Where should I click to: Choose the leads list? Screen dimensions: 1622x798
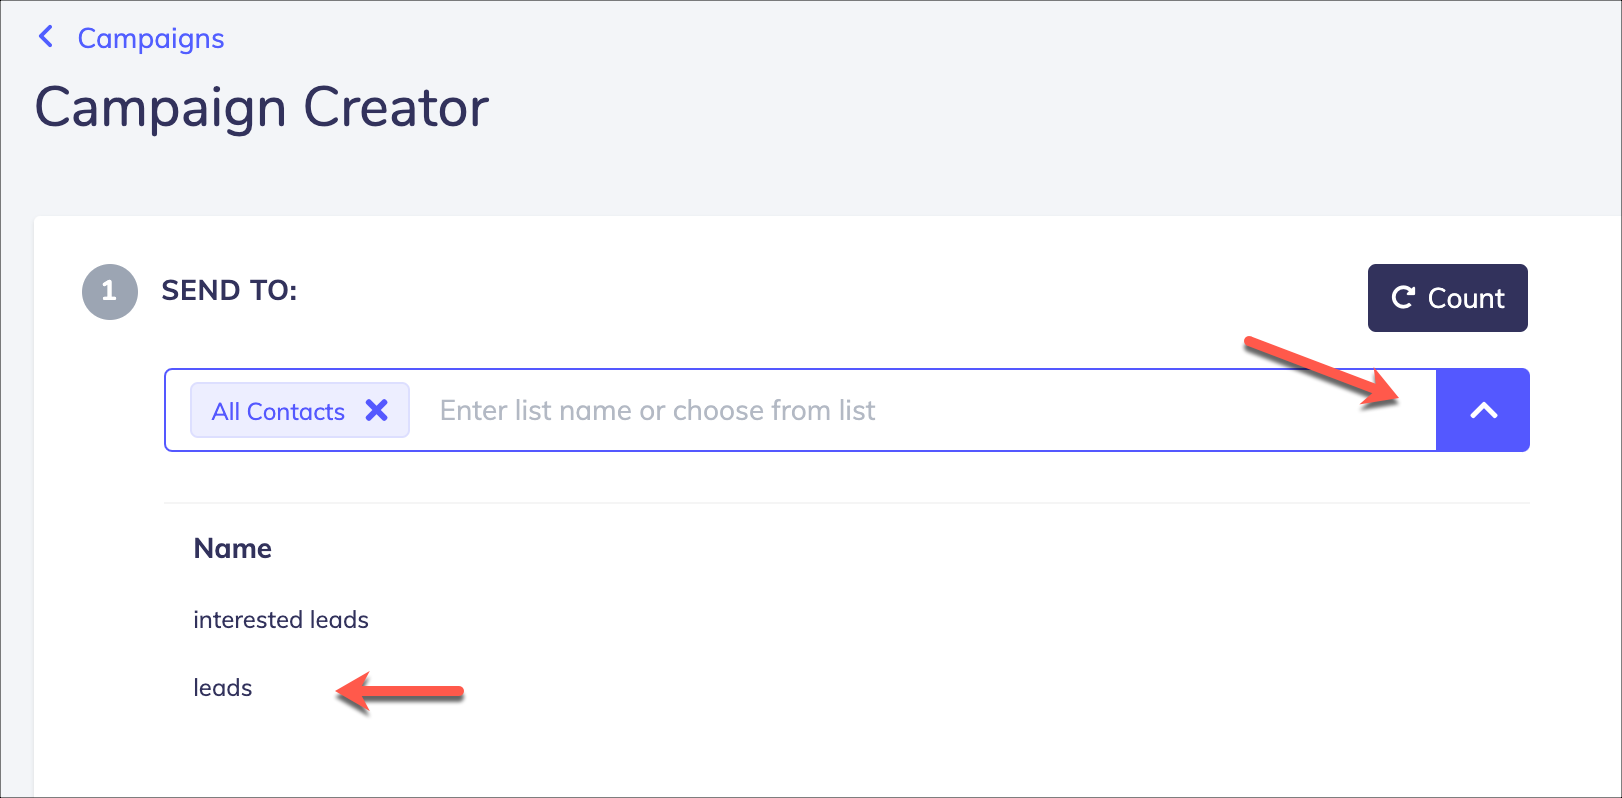[223, 688]
